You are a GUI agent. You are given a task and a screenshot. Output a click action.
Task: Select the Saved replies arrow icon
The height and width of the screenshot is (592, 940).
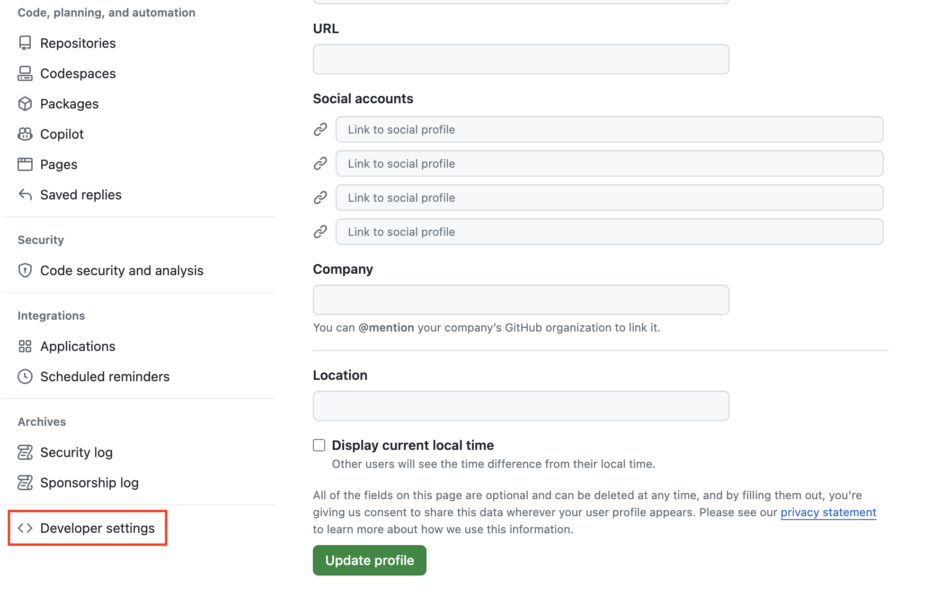pyautogui.click(x=25, y=195)
